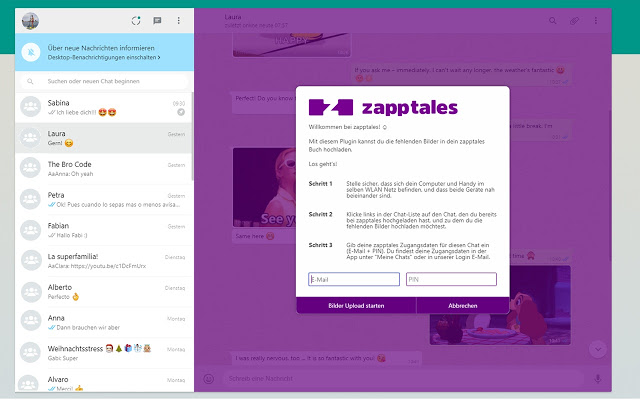Open the HAPPY image thumbnail
This screenshot has width=640, height=400.
[291, 45]
